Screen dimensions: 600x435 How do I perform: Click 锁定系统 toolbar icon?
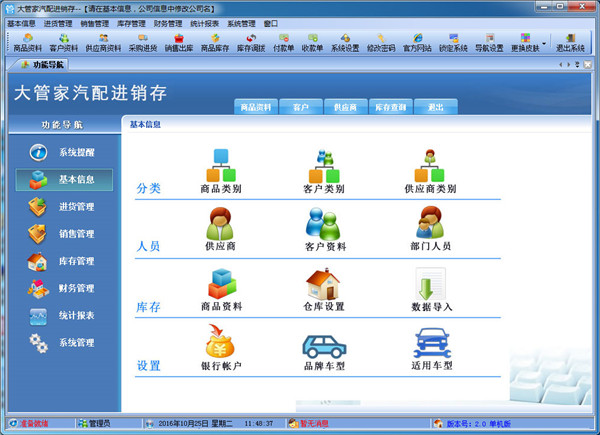pos(453,42)
